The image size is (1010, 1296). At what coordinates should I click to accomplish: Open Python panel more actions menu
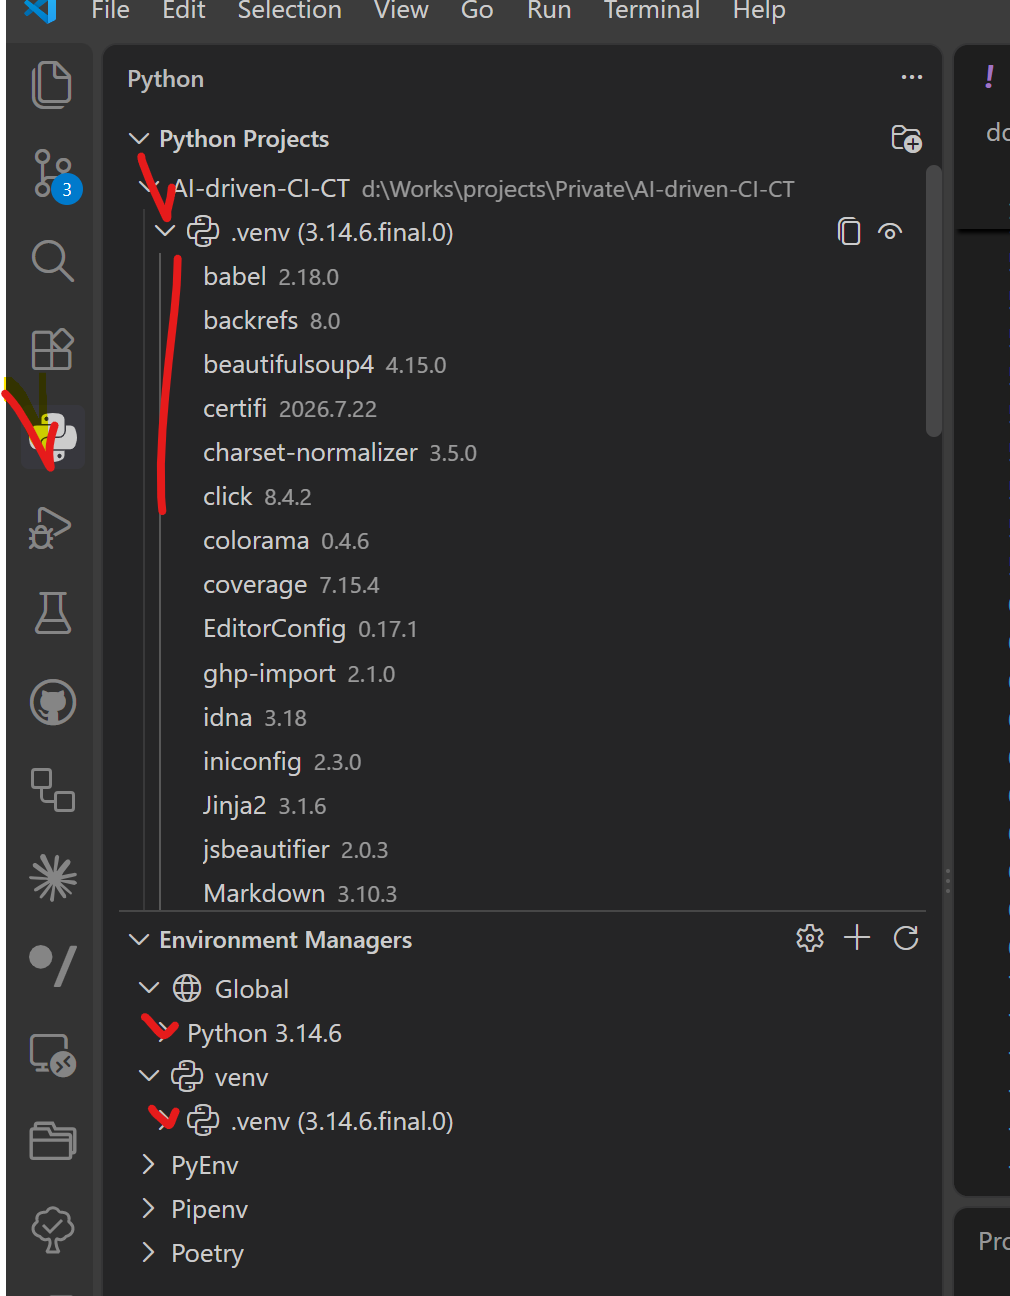(x=912, y=77)
